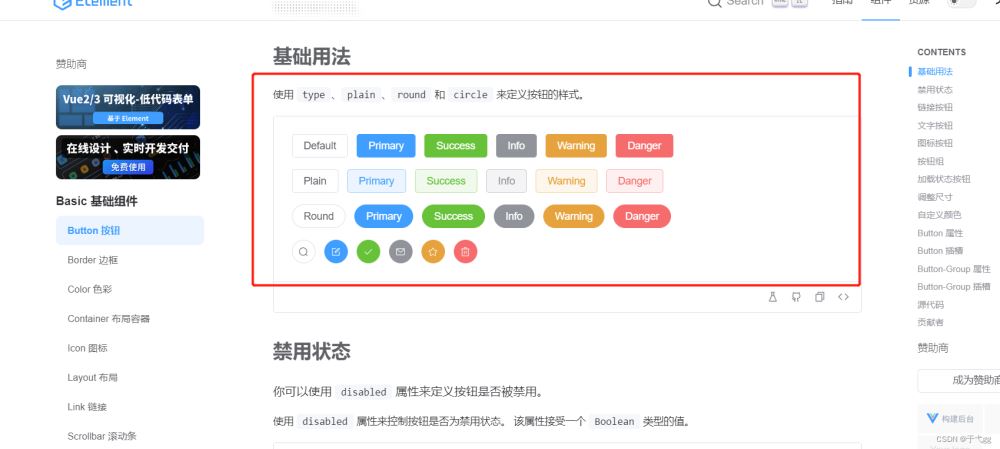Click the Plain button
This screenshot has height=449, width=1000.
coord(315,180)
